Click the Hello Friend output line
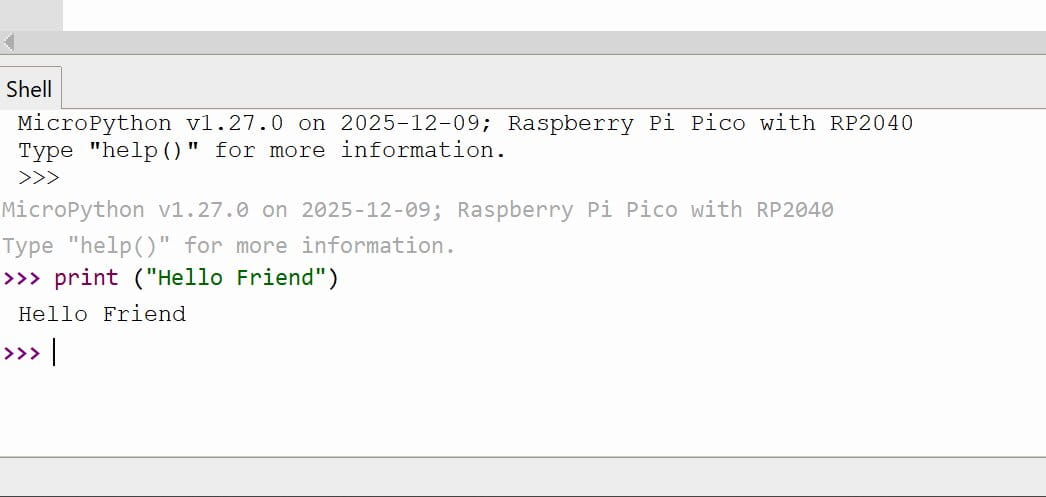The width and height of the screenshot is (1046, 497). [x=102, y=314]
